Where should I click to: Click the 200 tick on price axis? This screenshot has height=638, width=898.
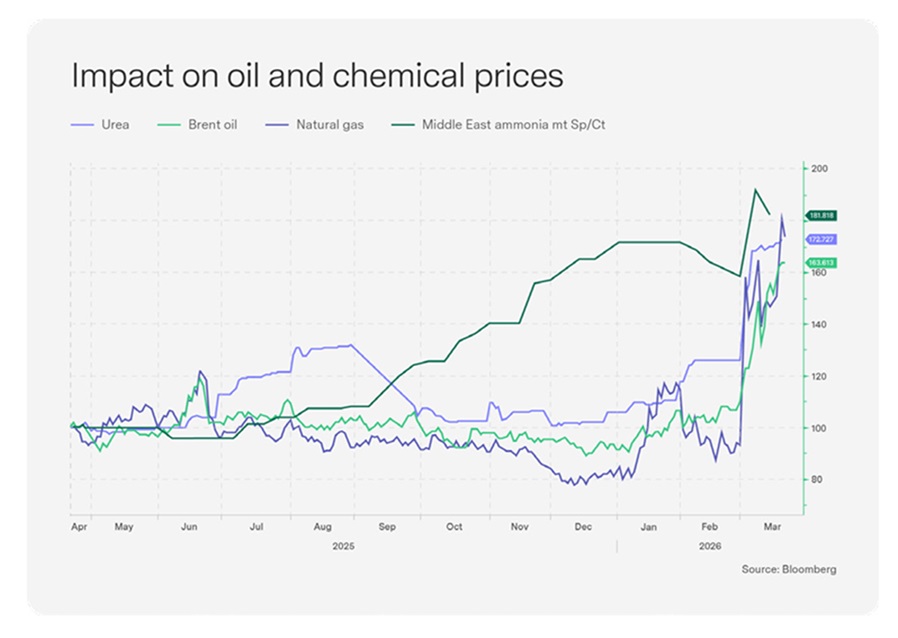tap(822, 169)
